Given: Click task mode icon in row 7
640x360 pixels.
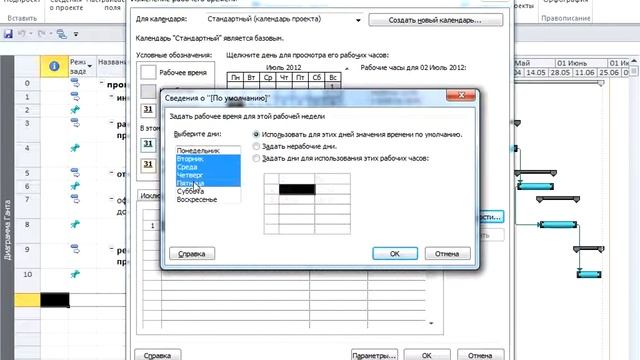Looking at the screenshot, I should [75, 199].
